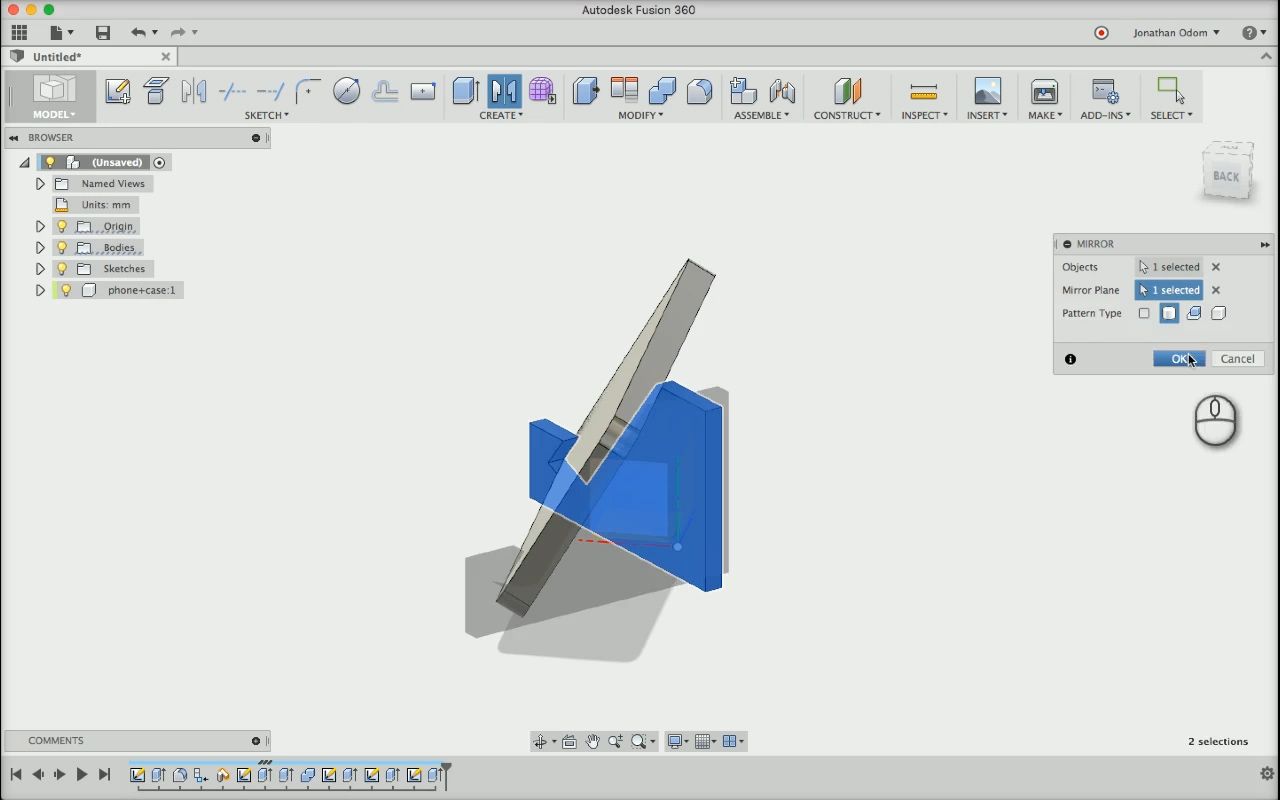
Task: Open the SKETCH menu
Action: tap(267, 115)
